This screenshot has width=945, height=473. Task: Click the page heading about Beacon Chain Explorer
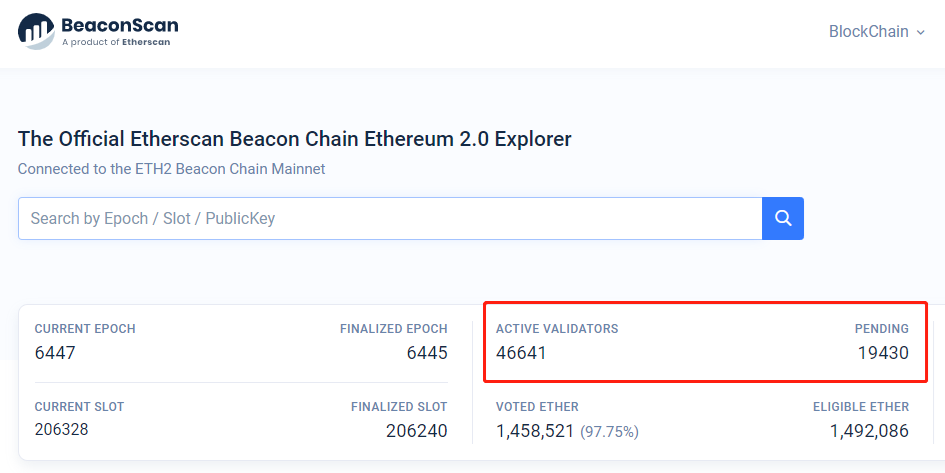coord(295,139)
